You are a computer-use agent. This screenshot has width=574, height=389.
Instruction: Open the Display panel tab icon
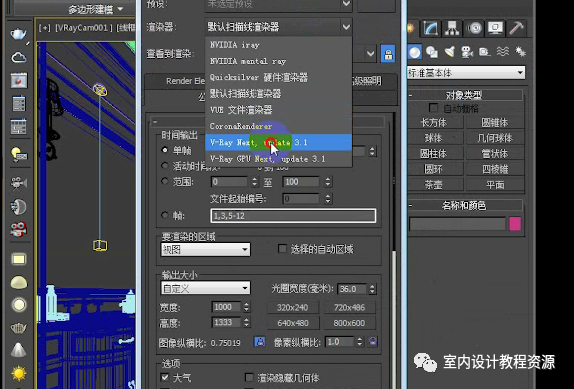tap(495, 28)
